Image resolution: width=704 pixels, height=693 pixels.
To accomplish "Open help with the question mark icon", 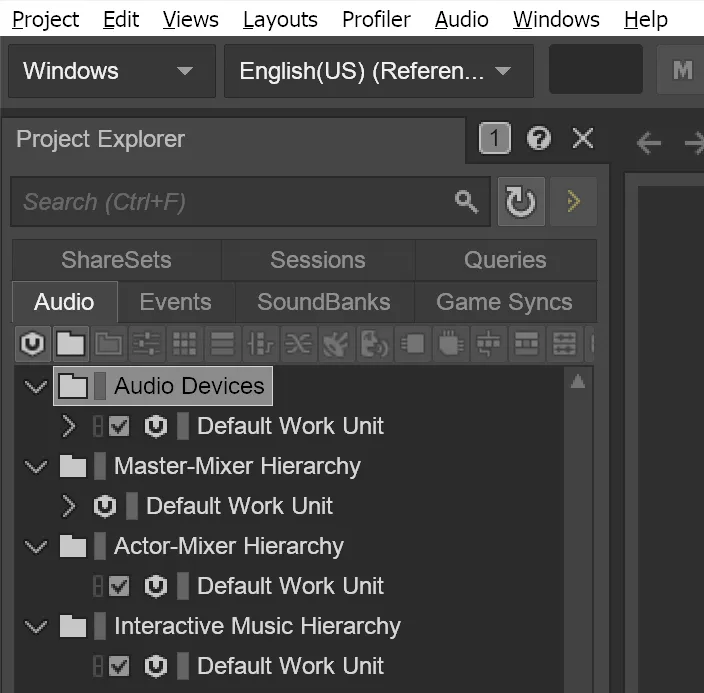I will [x=539, y=139].
